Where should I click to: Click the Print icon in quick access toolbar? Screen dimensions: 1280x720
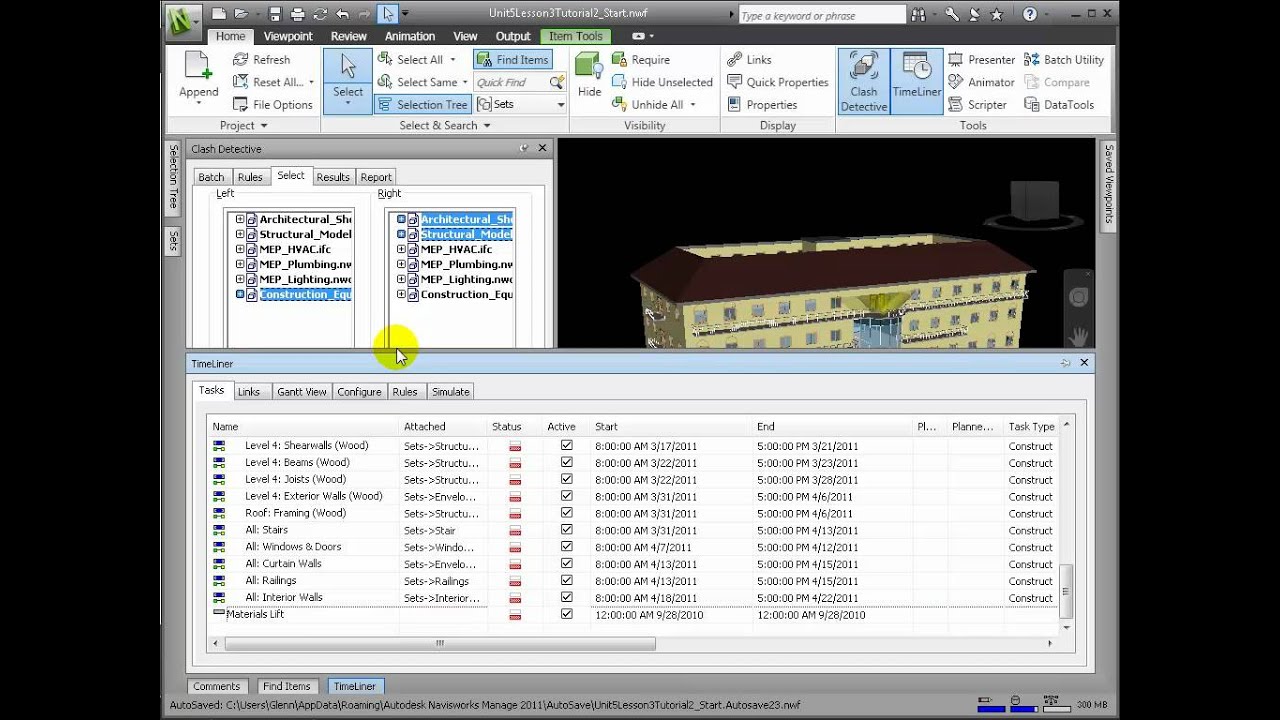tap(297, 14)
